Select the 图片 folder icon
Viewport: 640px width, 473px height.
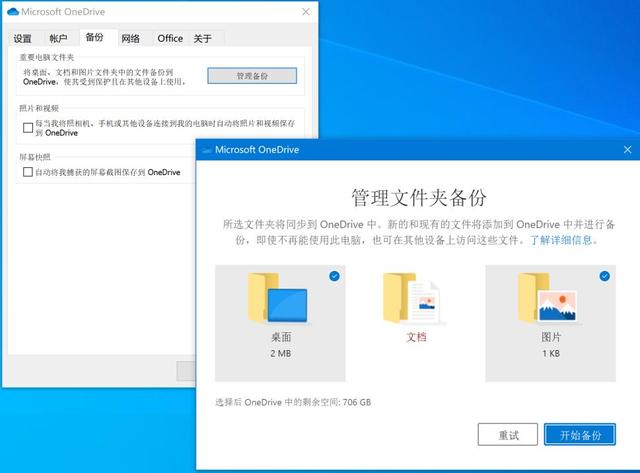pyautogui.click(x=548, y=298)
